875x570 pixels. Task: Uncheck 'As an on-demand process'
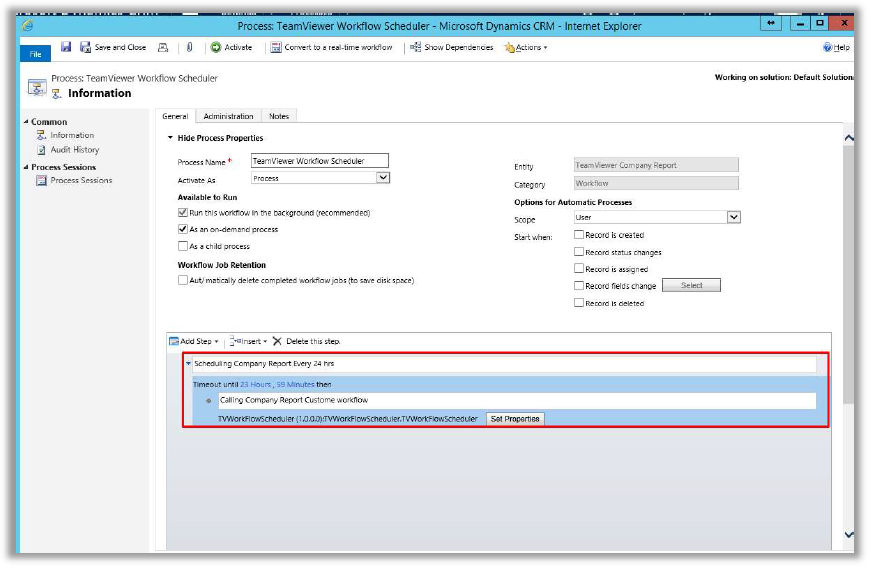[x=182, y=229]
